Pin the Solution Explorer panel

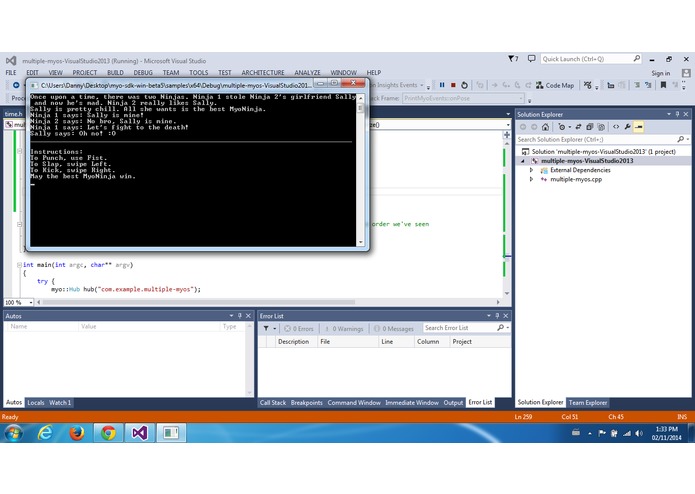click(x=677, y=114)
